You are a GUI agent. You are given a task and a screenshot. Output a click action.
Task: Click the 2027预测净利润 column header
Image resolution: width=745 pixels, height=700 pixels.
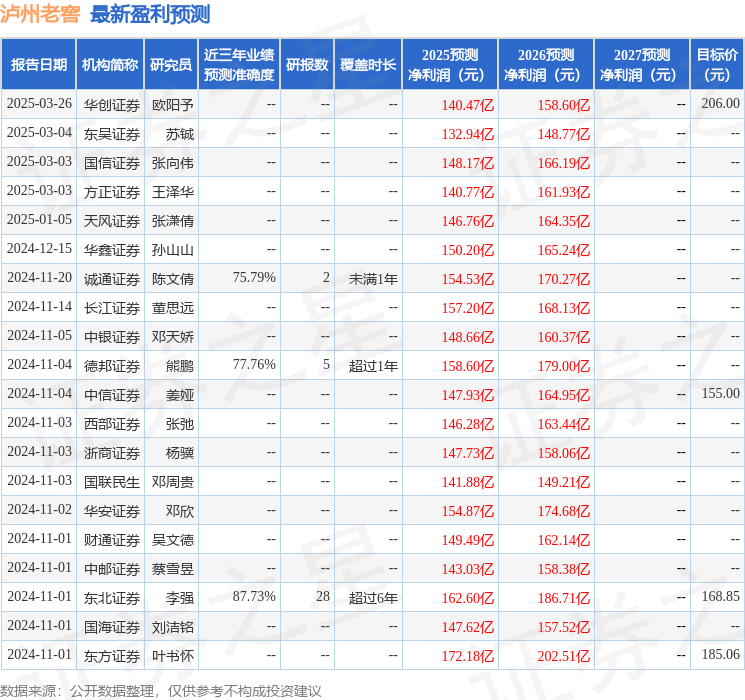[x=642, y=65]
